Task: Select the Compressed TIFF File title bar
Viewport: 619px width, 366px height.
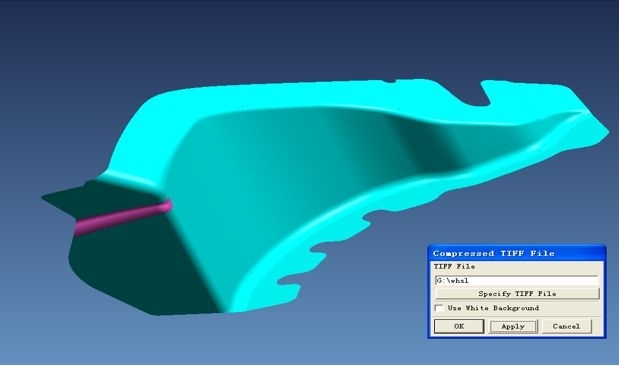Action: (x=517, y=253)
